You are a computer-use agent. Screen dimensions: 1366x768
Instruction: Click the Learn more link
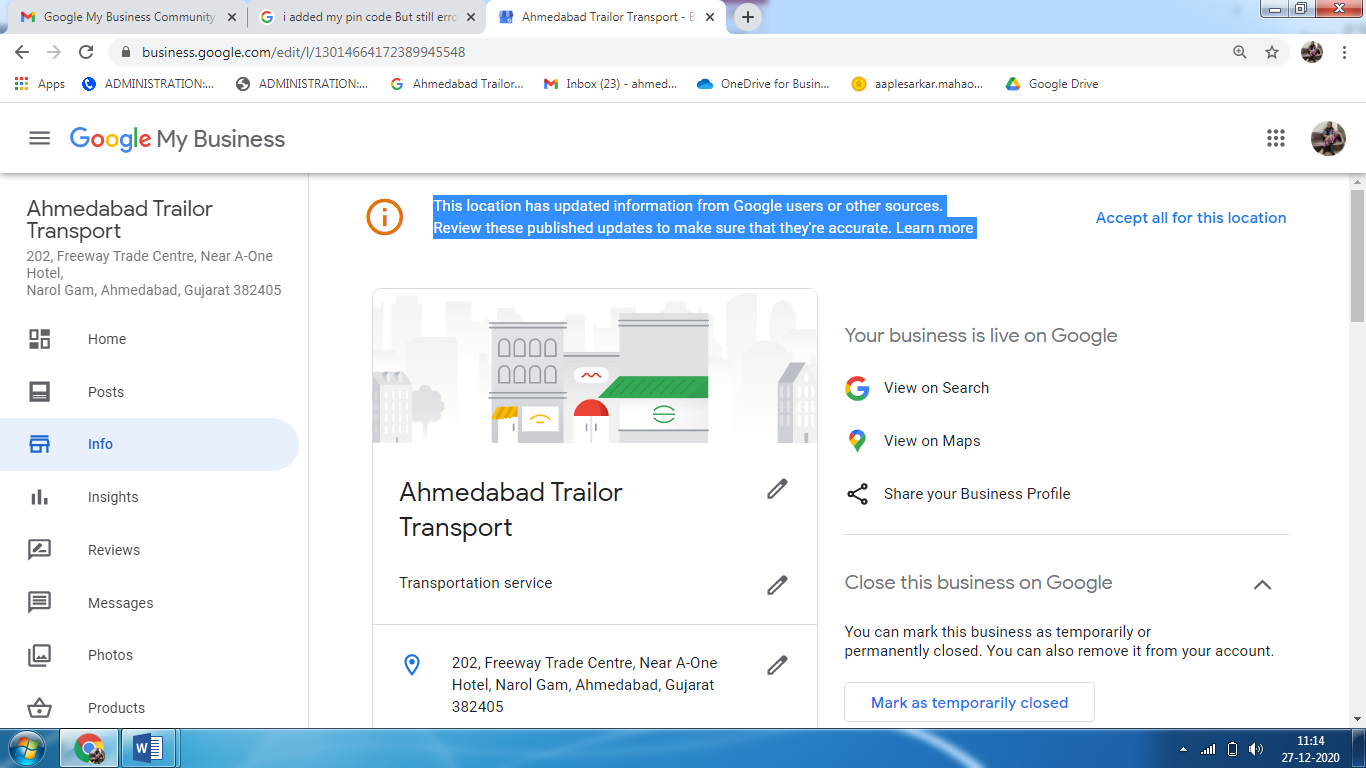point(934,228)
